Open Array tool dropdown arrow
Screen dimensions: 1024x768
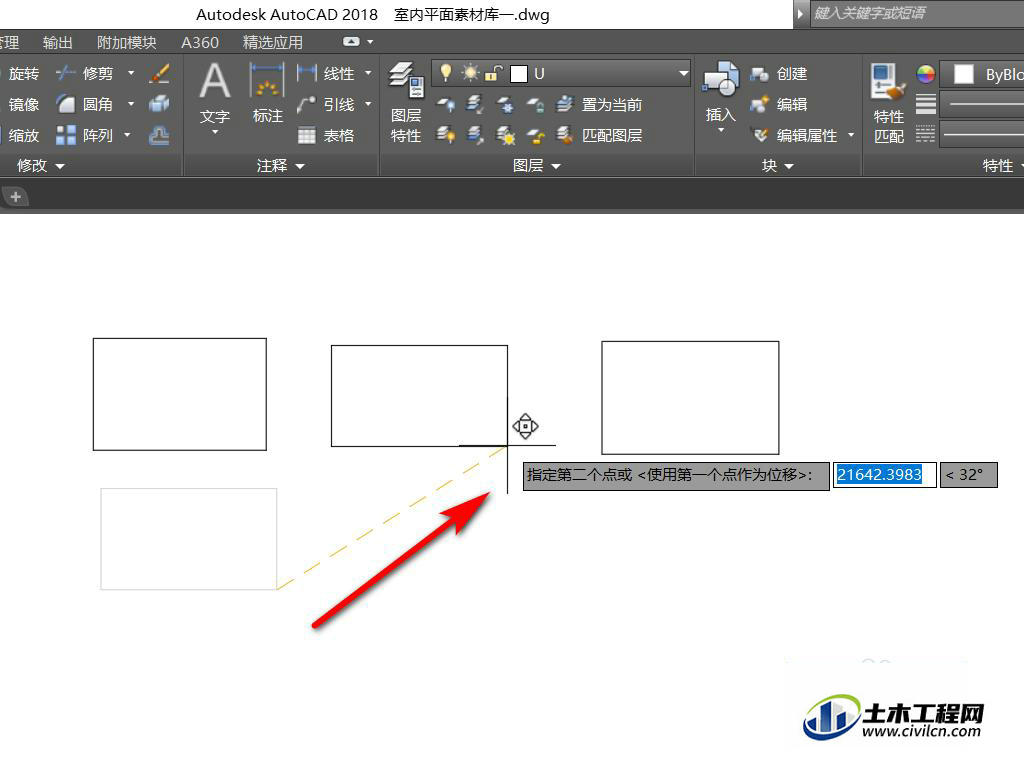(x=127, y=135)
